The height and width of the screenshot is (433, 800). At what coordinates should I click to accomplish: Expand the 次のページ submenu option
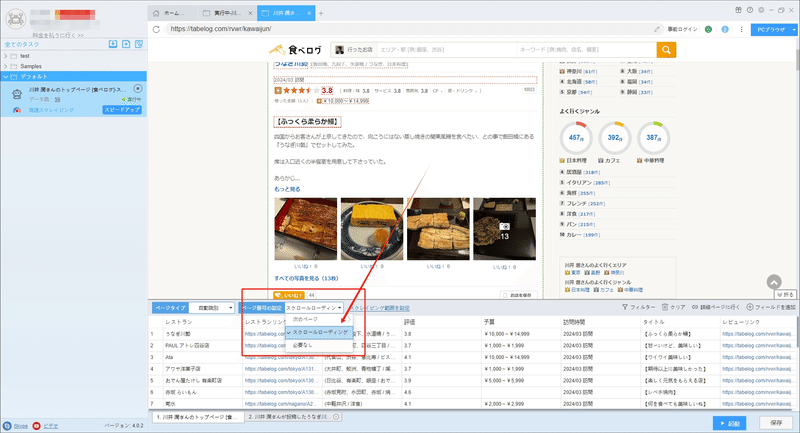click(319, 319)
